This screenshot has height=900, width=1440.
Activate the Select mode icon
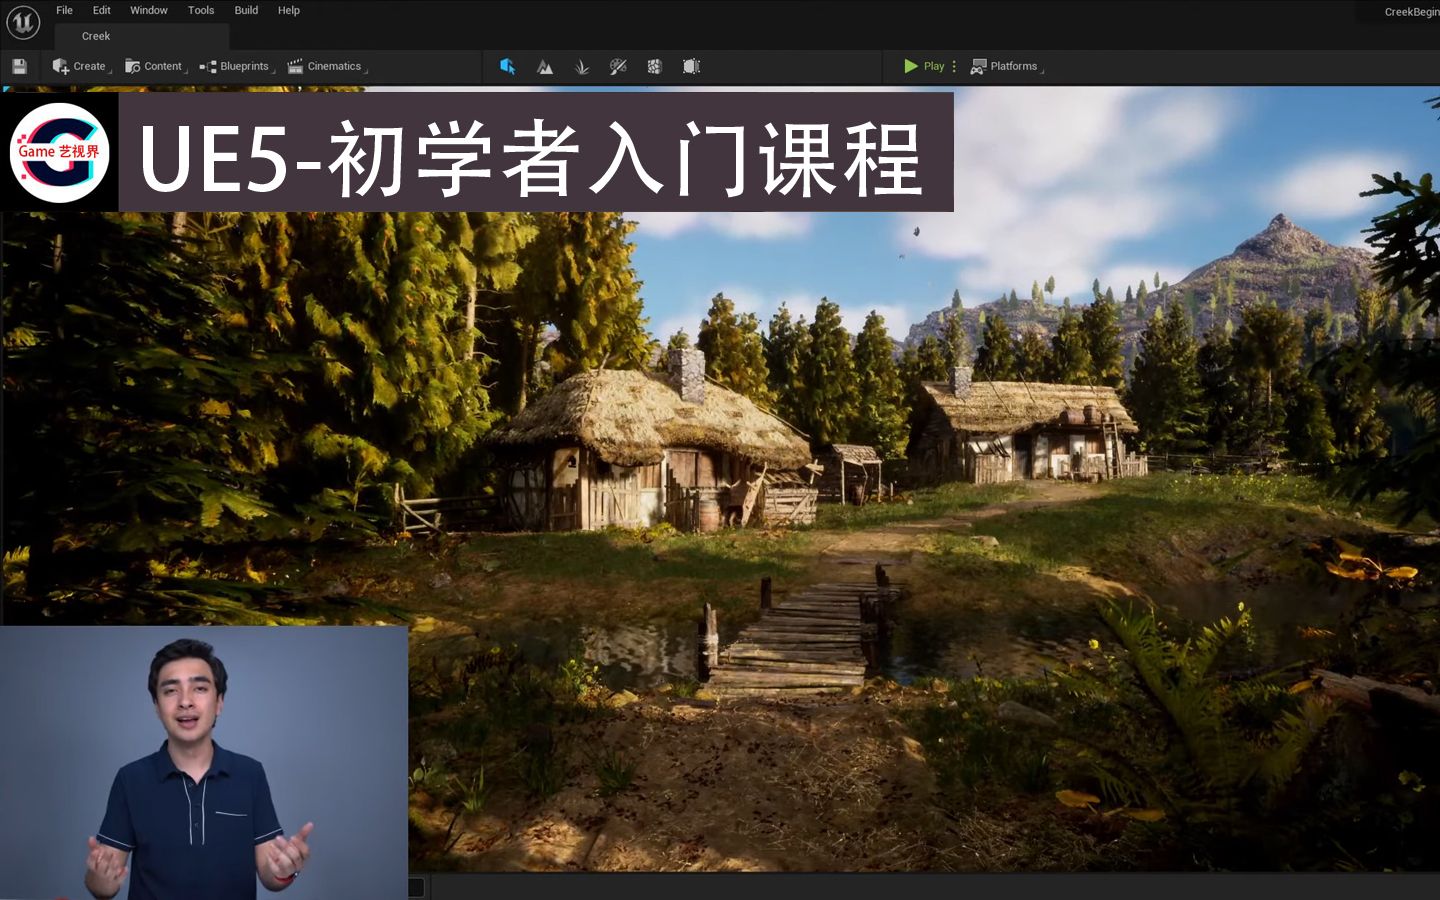pyautogui.click(x=508, y=66)
